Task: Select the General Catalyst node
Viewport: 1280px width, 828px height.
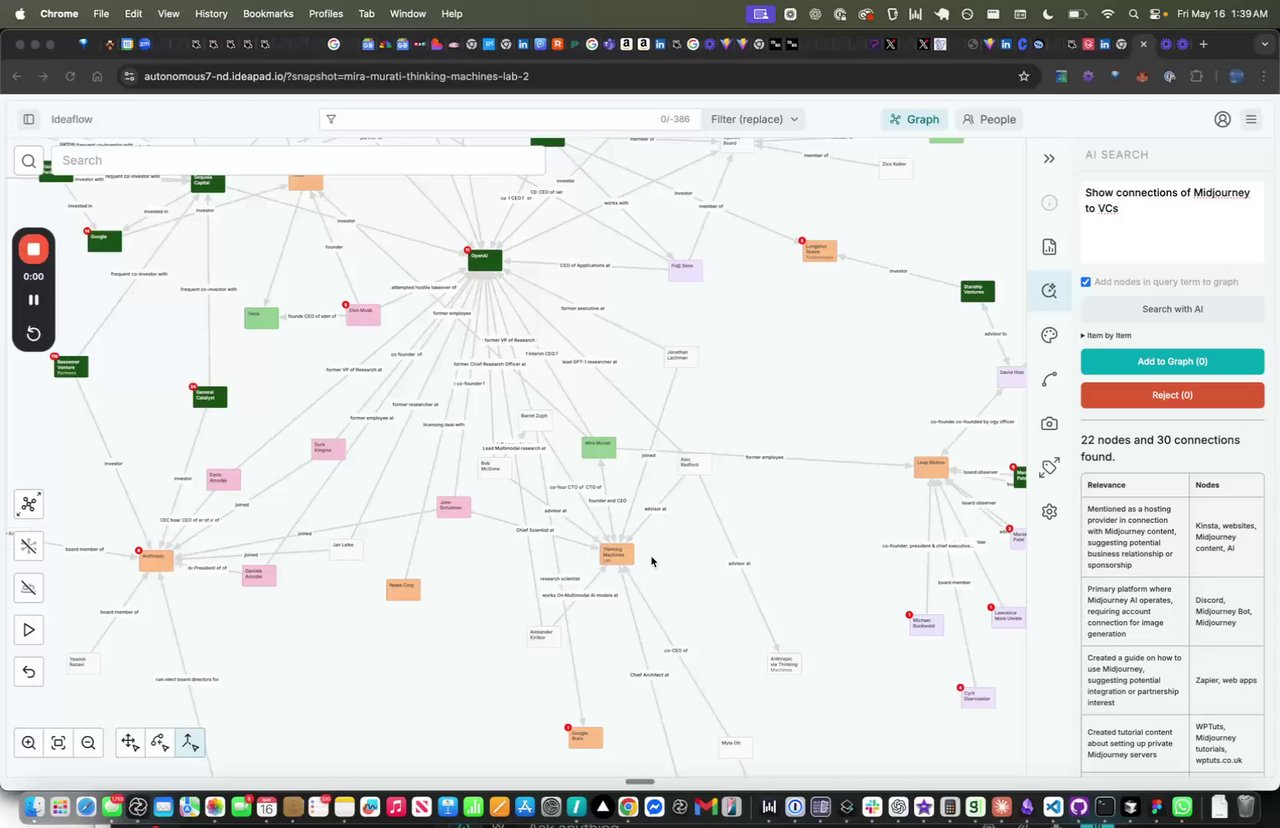Action: 210,397
